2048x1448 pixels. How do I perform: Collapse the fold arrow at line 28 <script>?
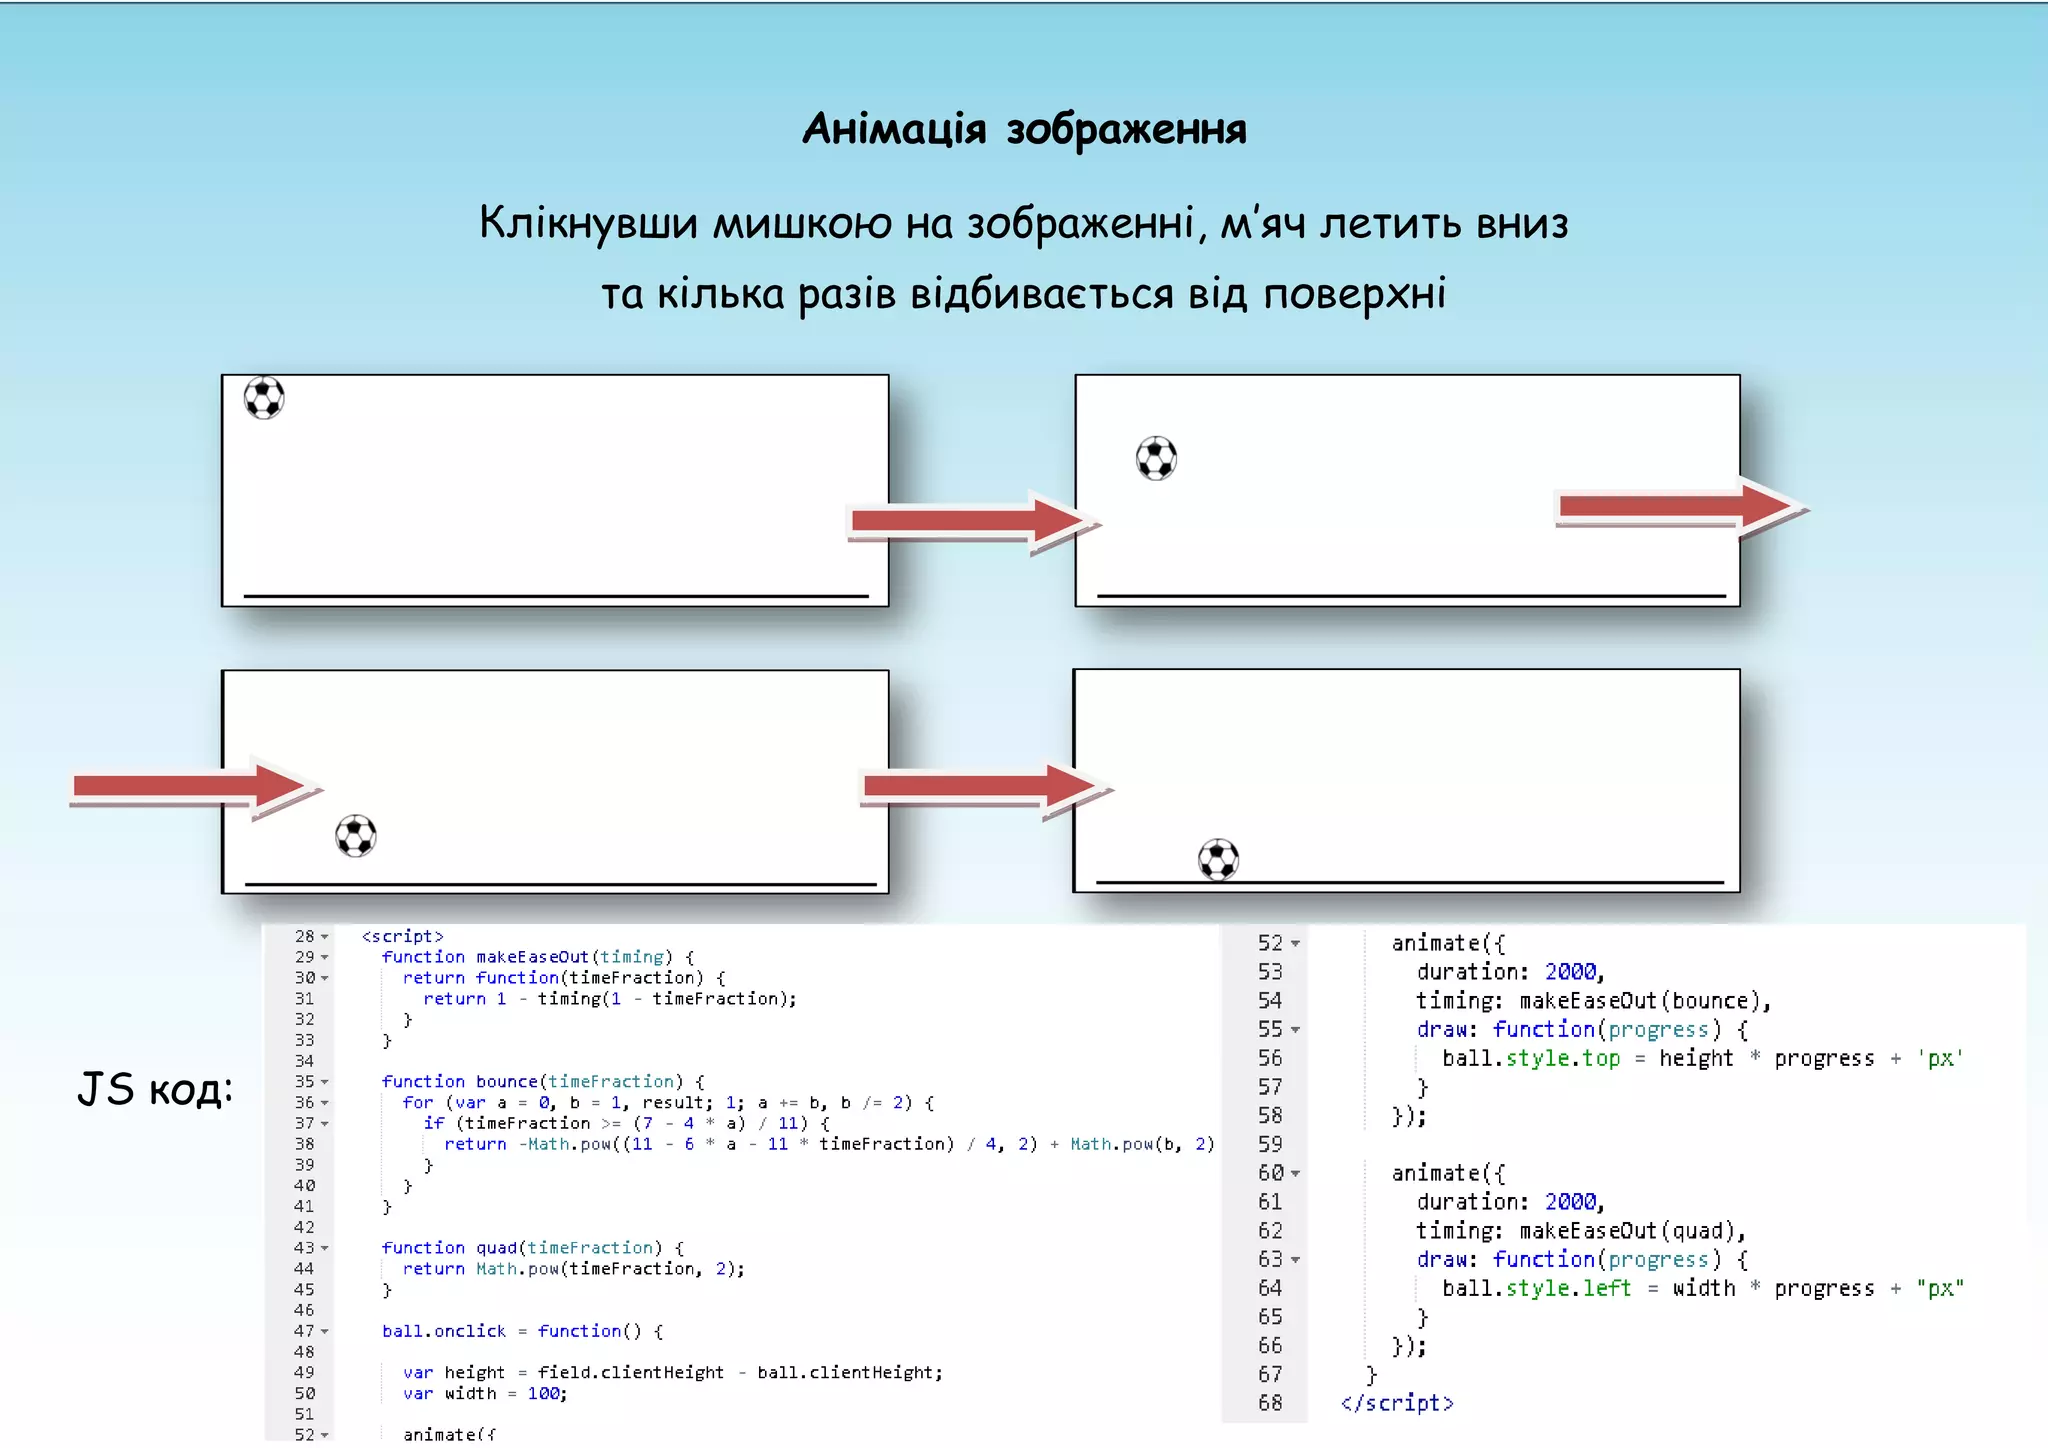point(325,937)
